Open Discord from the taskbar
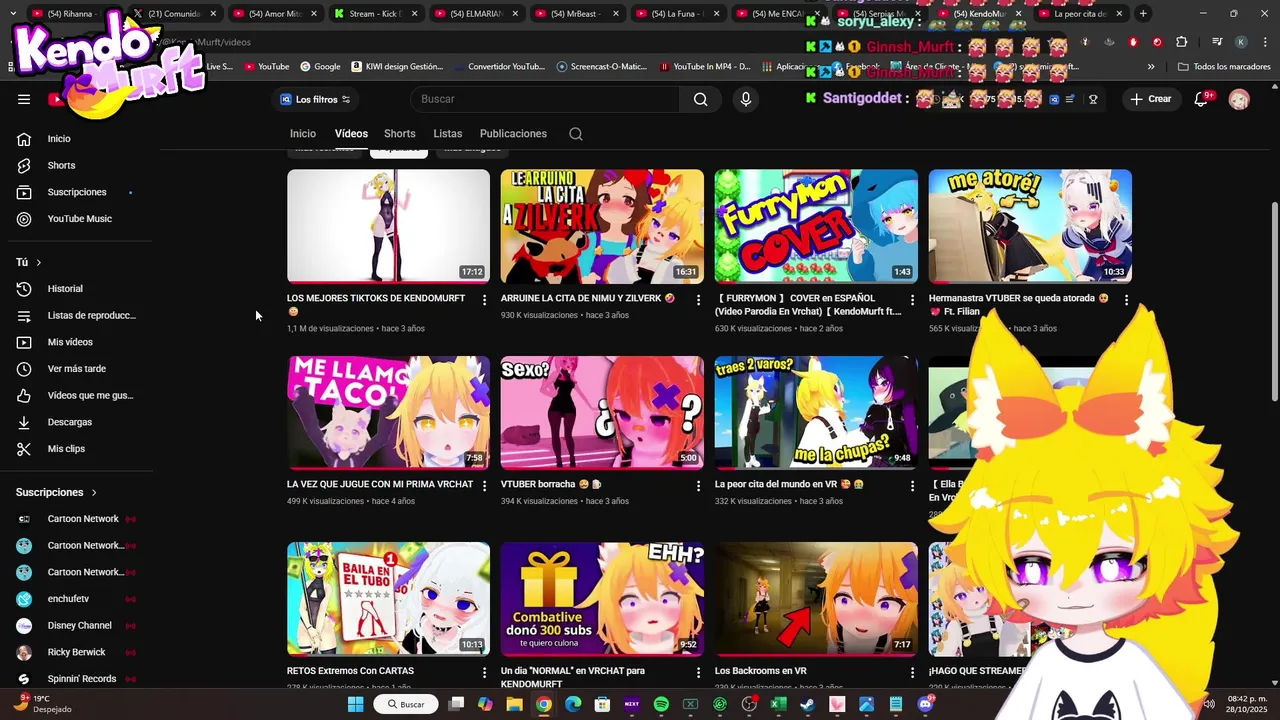Image resolution: width=1280 pixels, height=720 pixels. click(x=925, y=704)
